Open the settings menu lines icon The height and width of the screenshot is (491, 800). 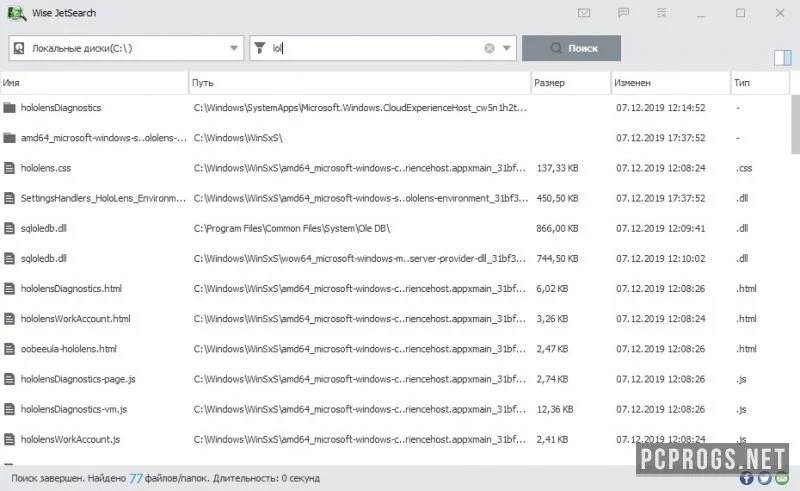662,13
